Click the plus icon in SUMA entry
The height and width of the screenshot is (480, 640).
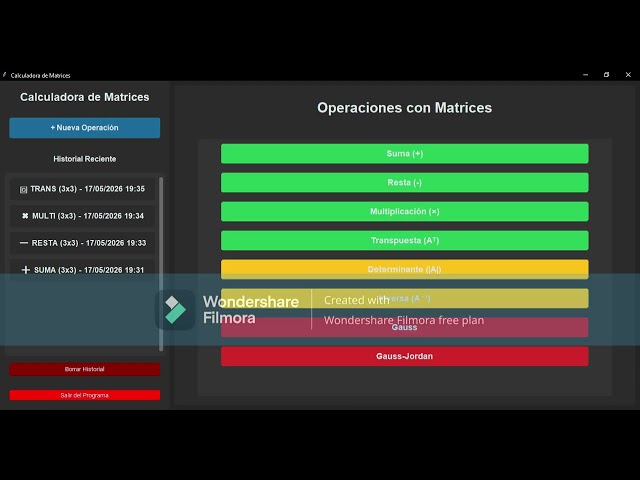(x=26, y=270)
